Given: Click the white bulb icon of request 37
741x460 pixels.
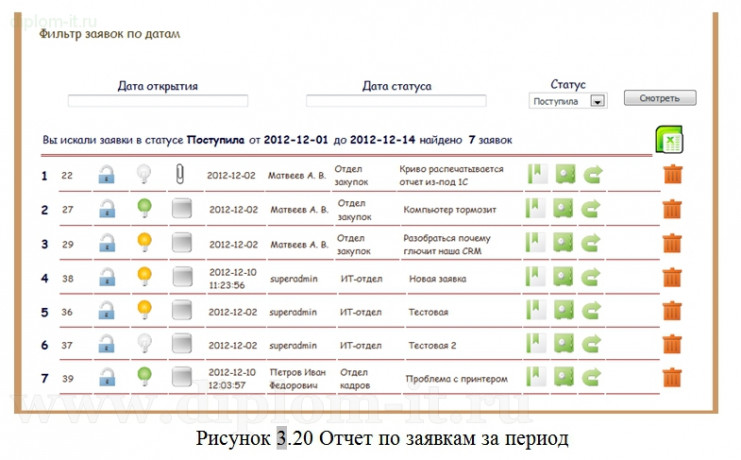Looking at the screenshot, I should click(144, 343).
